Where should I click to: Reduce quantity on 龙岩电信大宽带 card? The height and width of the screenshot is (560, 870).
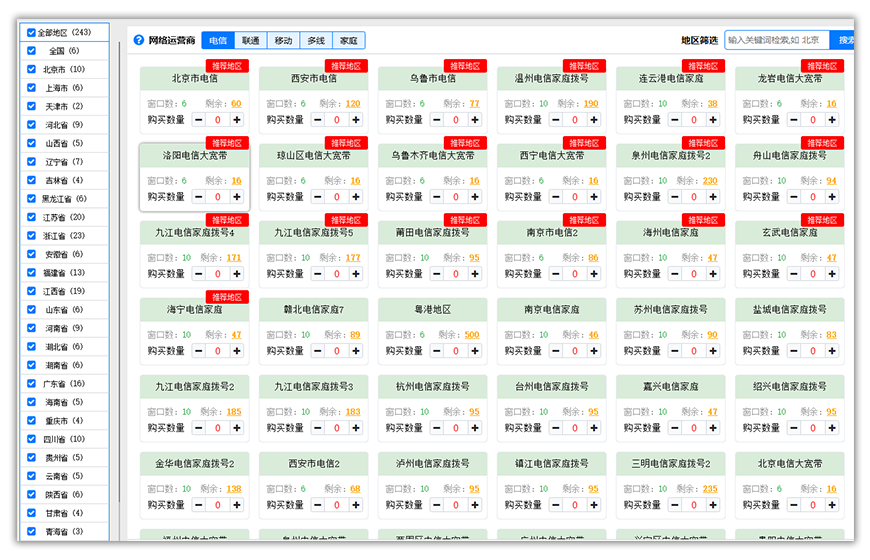pos(794,119)
